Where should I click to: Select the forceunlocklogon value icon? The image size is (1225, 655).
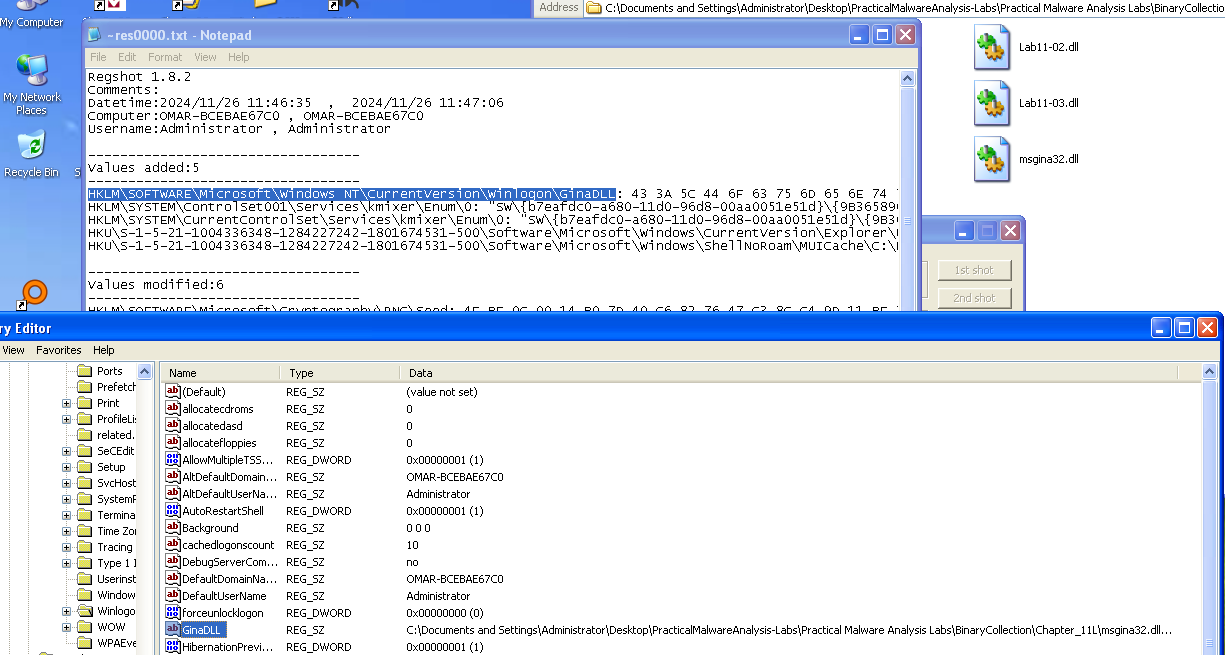[173, 613]
